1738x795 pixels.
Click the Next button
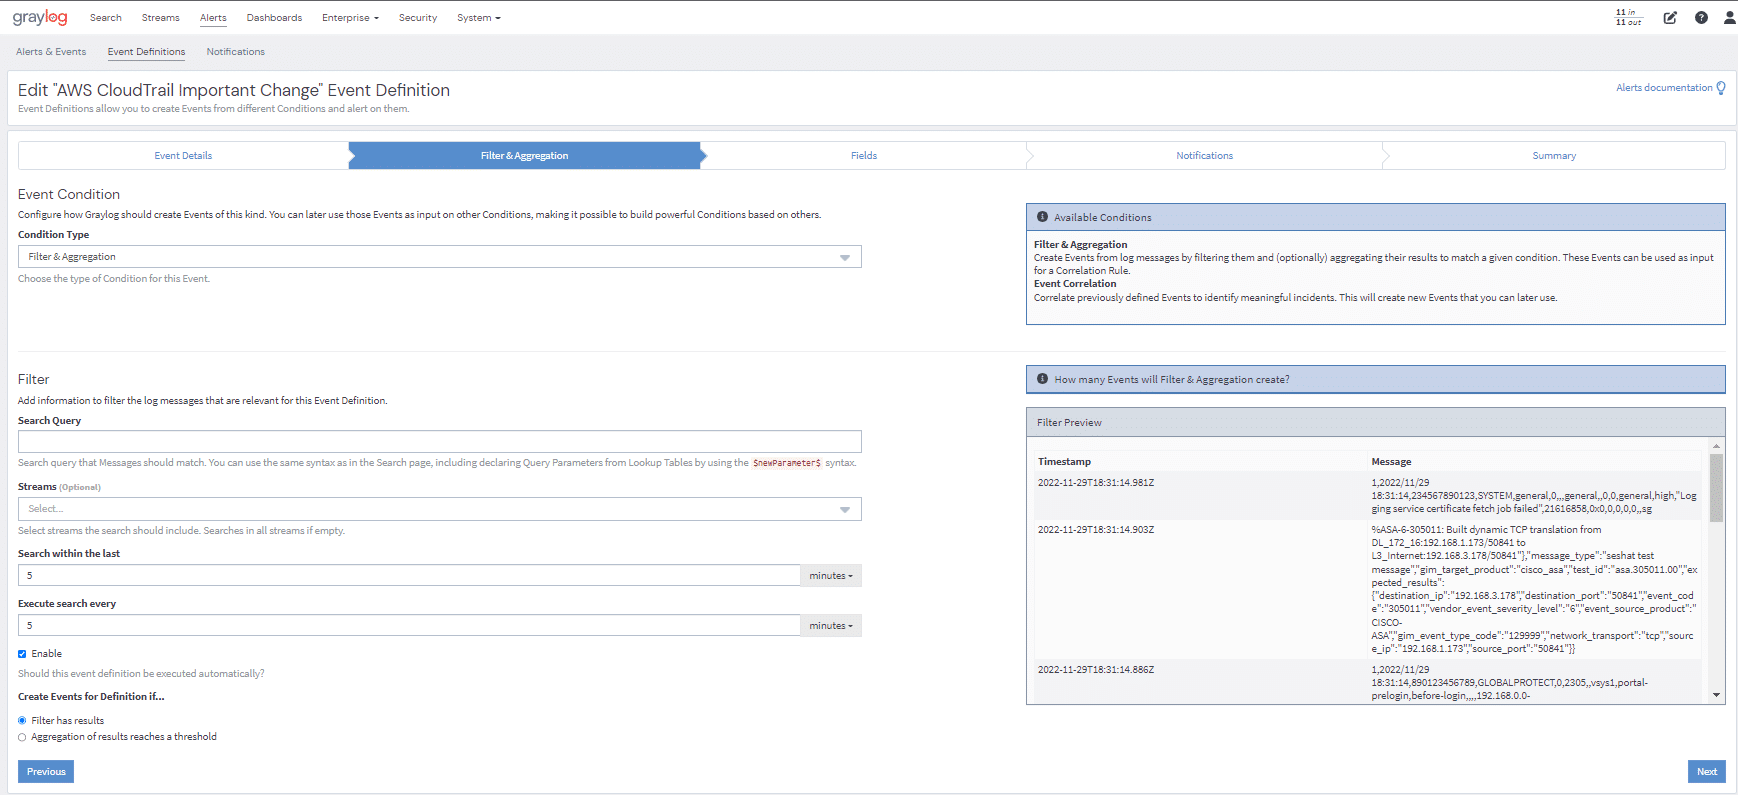(x=1706, y=772)
